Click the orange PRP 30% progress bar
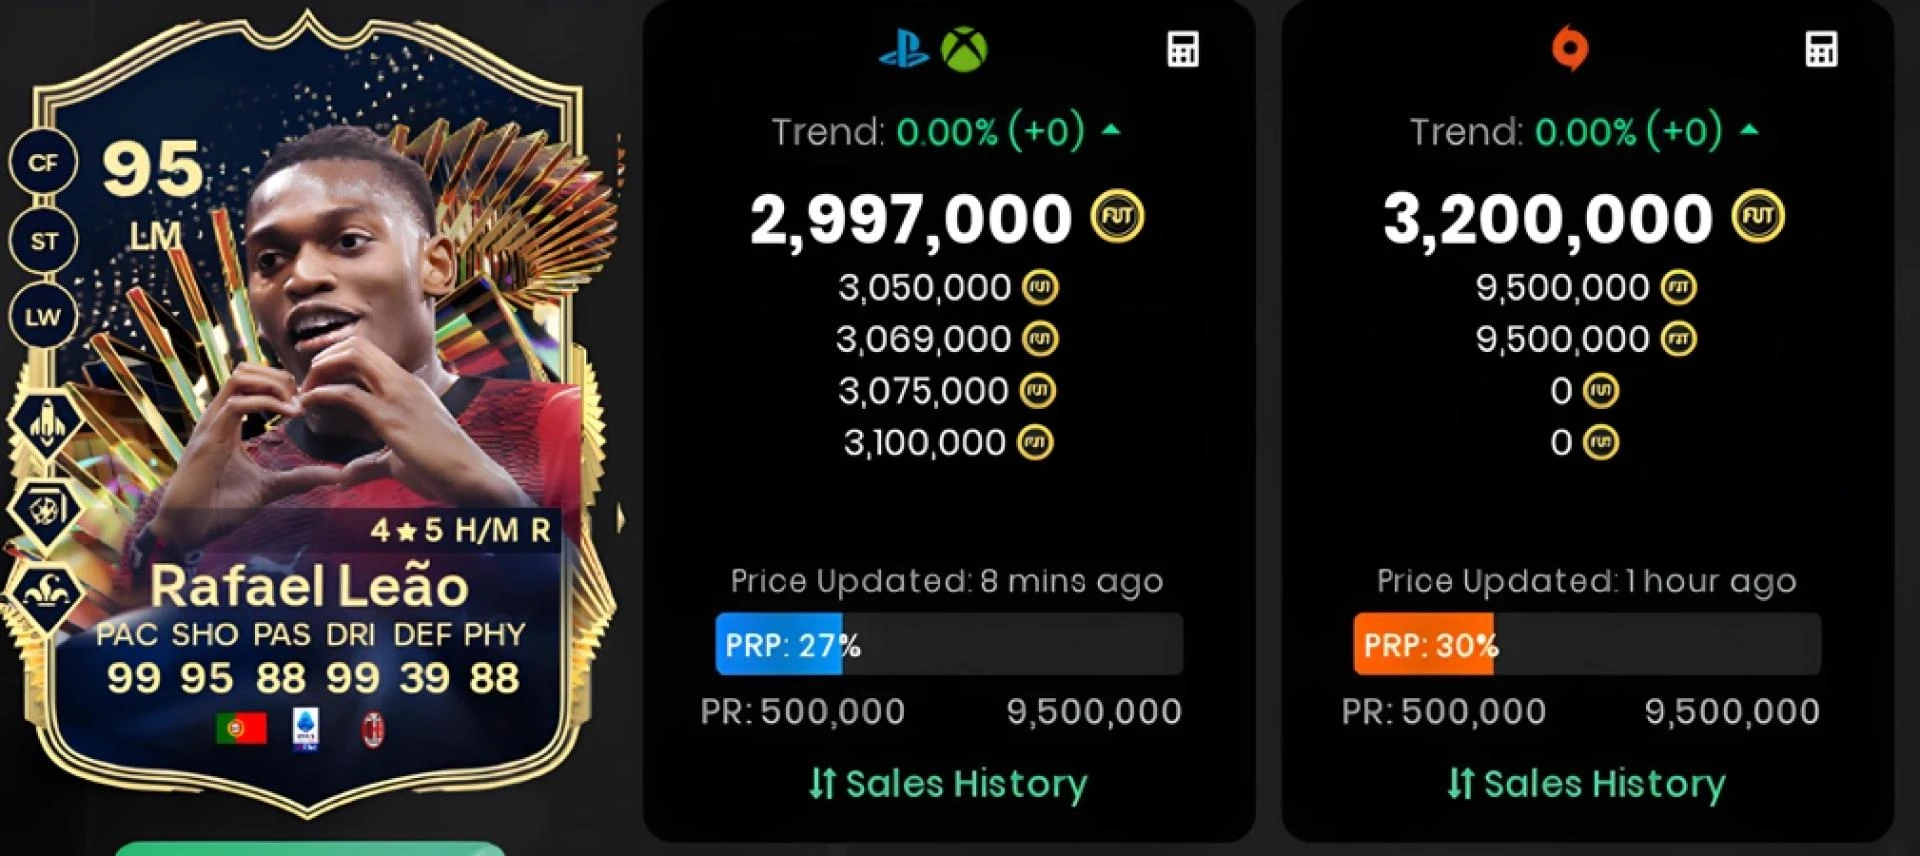Image resolution: width=1920 pixels, height=856 pixels. (1587, 645)
